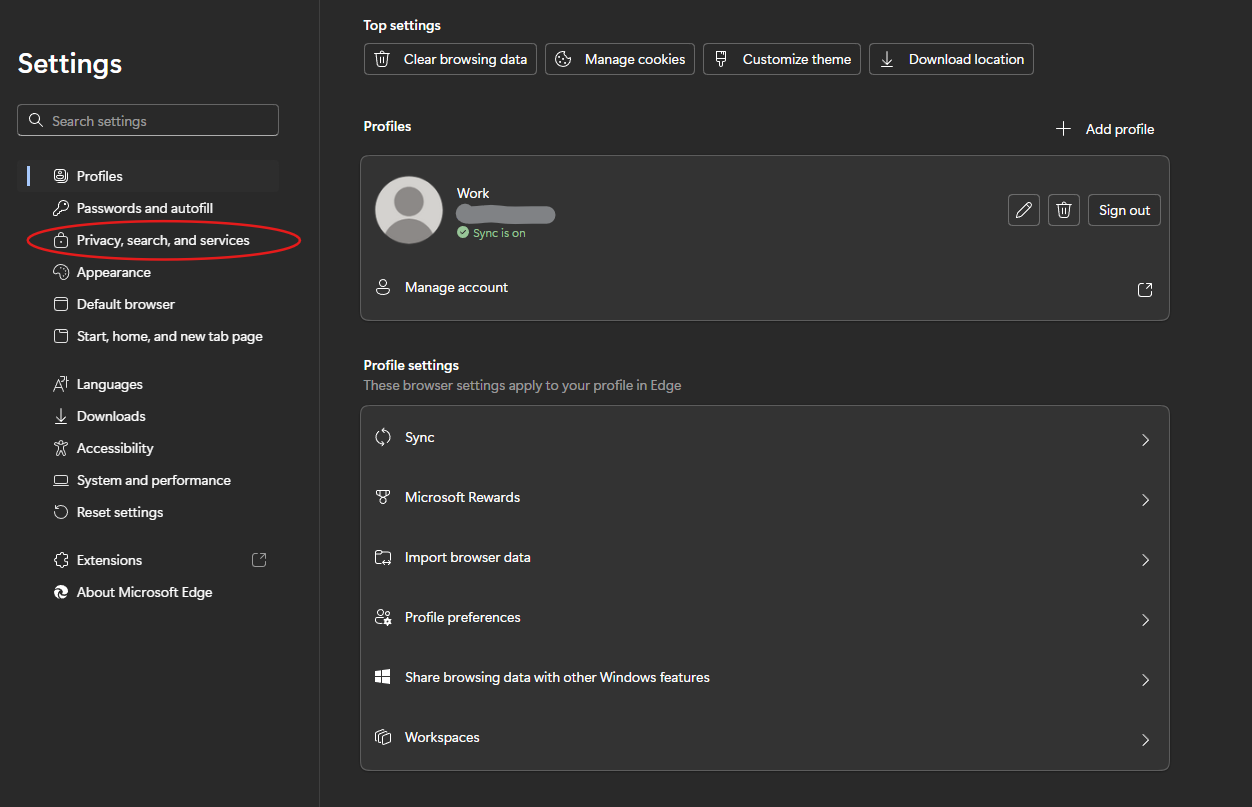This screenshot has height=807, width=1252.
Task: Click the Workspaces stacked-cubes icon
Action: (x=383, y=737)
